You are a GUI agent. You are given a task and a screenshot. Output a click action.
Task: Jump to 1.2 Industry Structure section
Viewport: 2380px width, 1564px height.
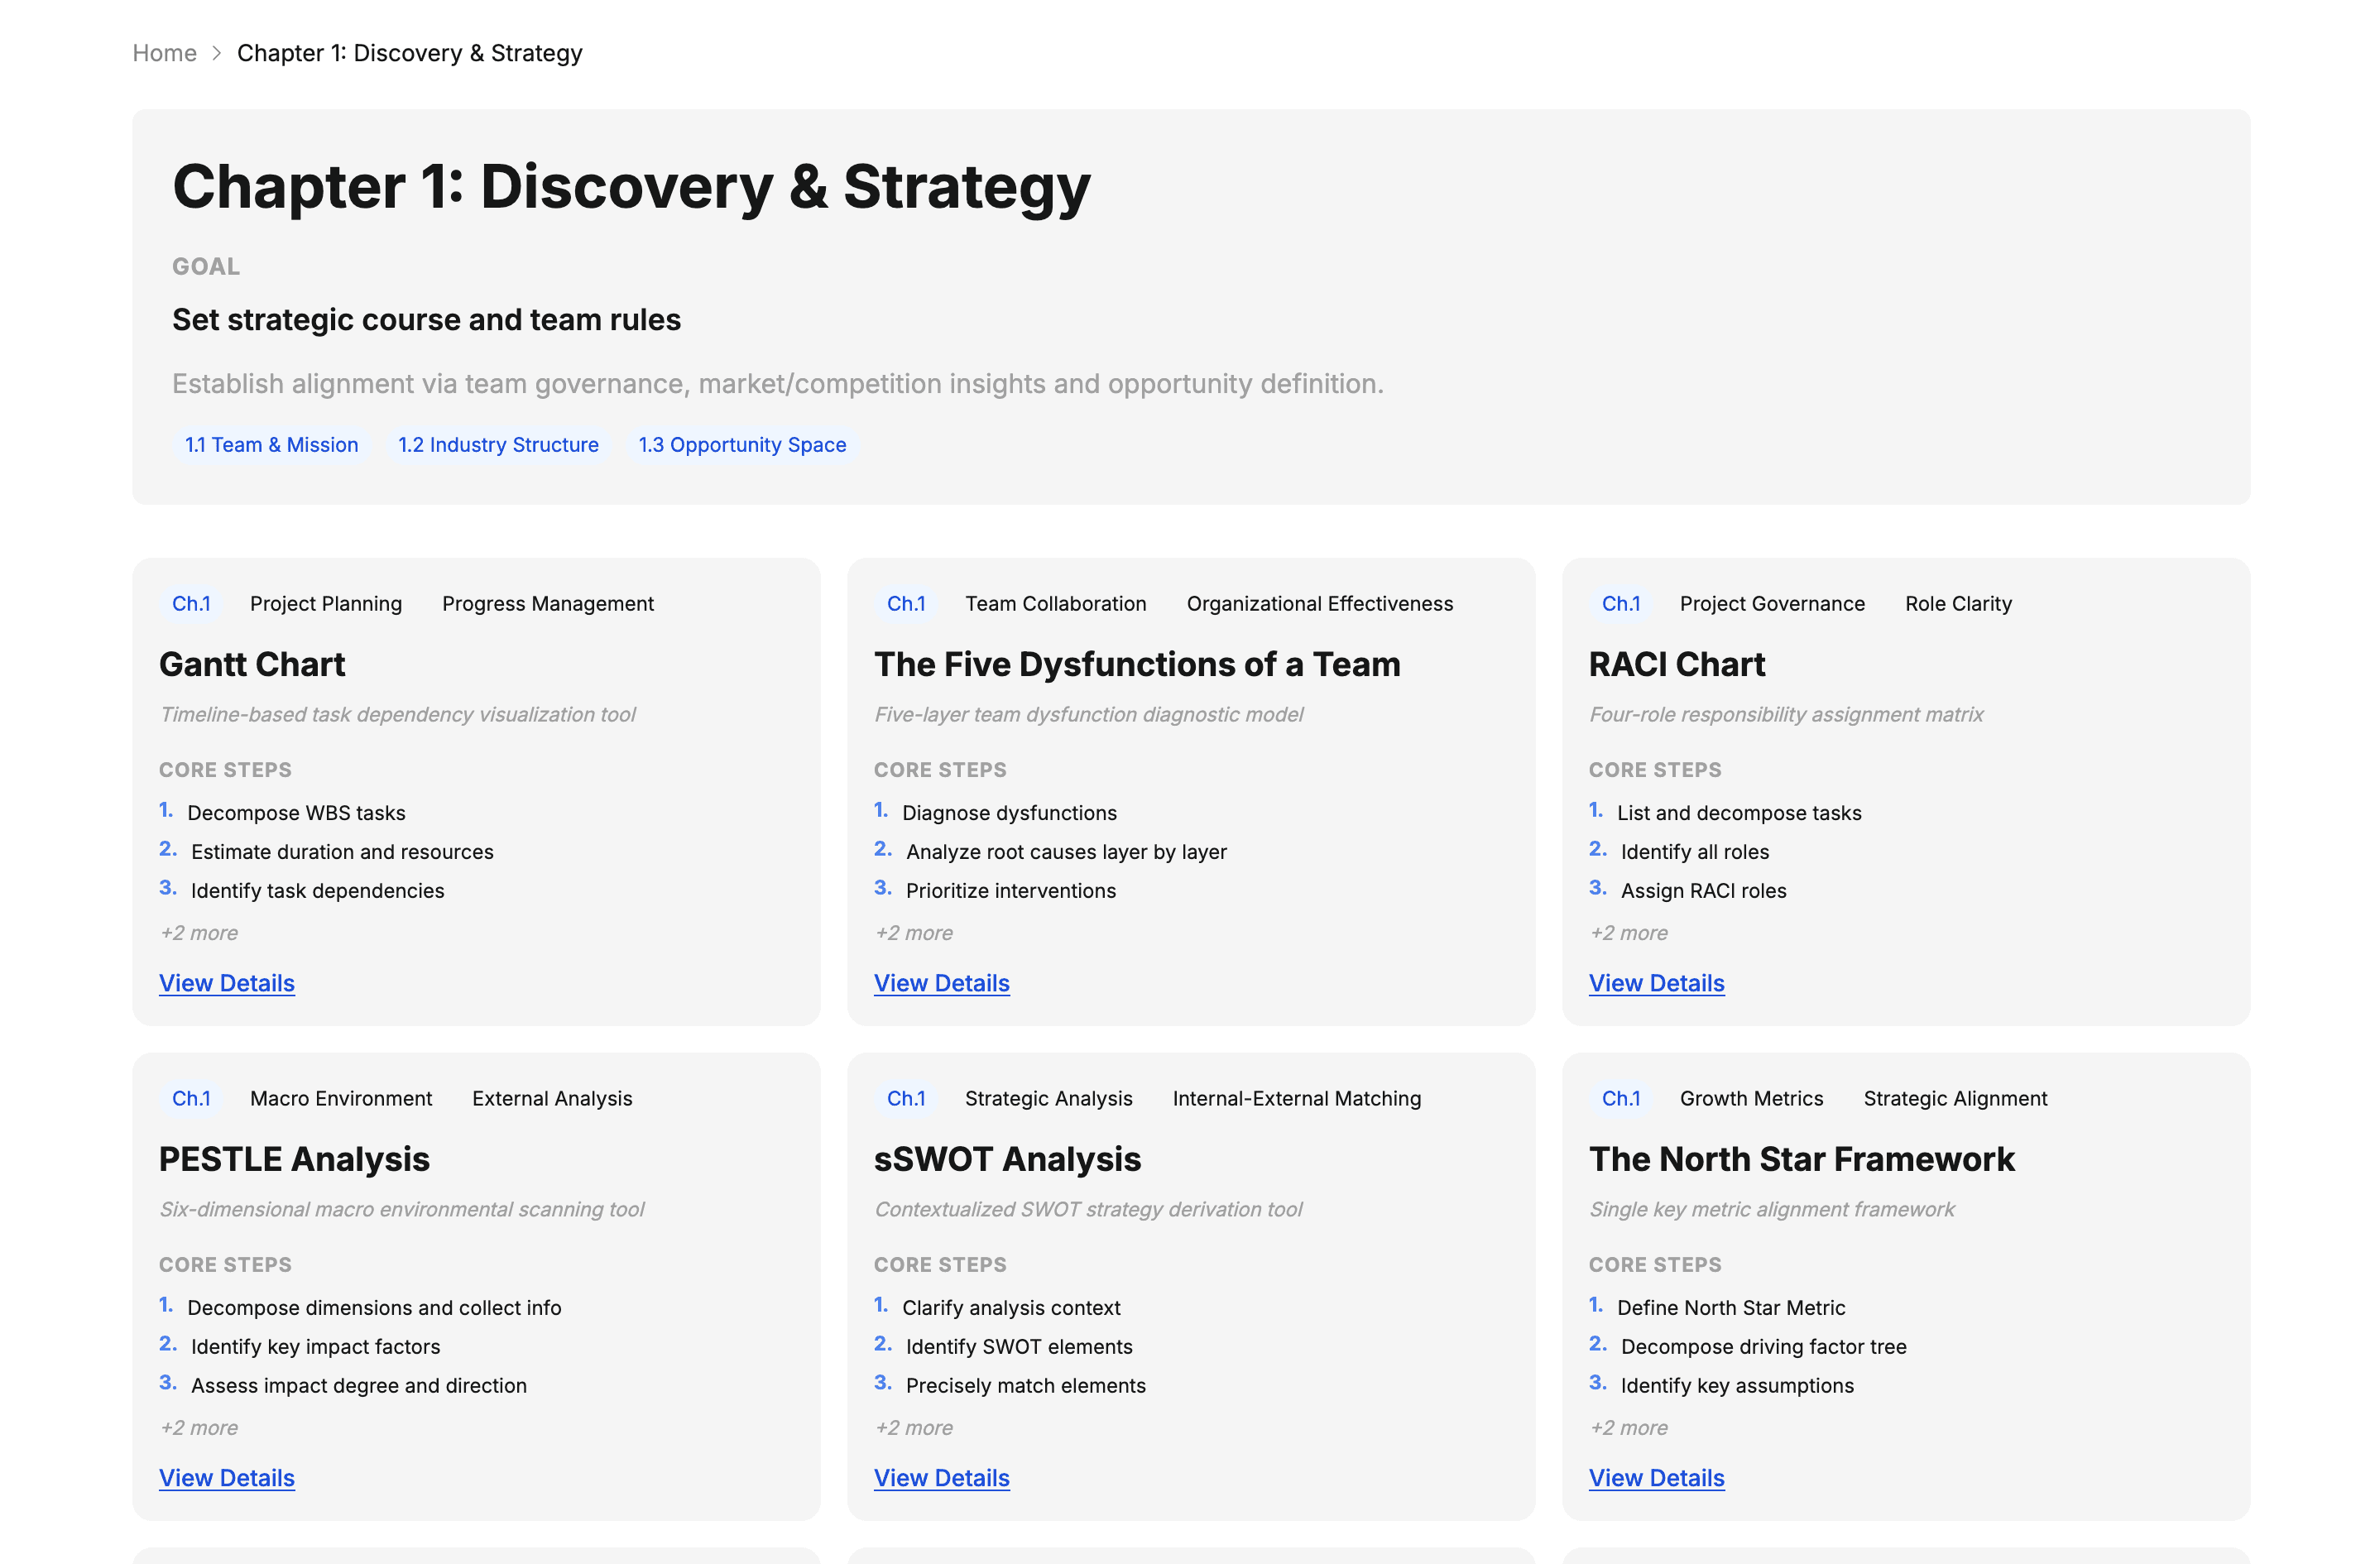[x=498, y=445]
